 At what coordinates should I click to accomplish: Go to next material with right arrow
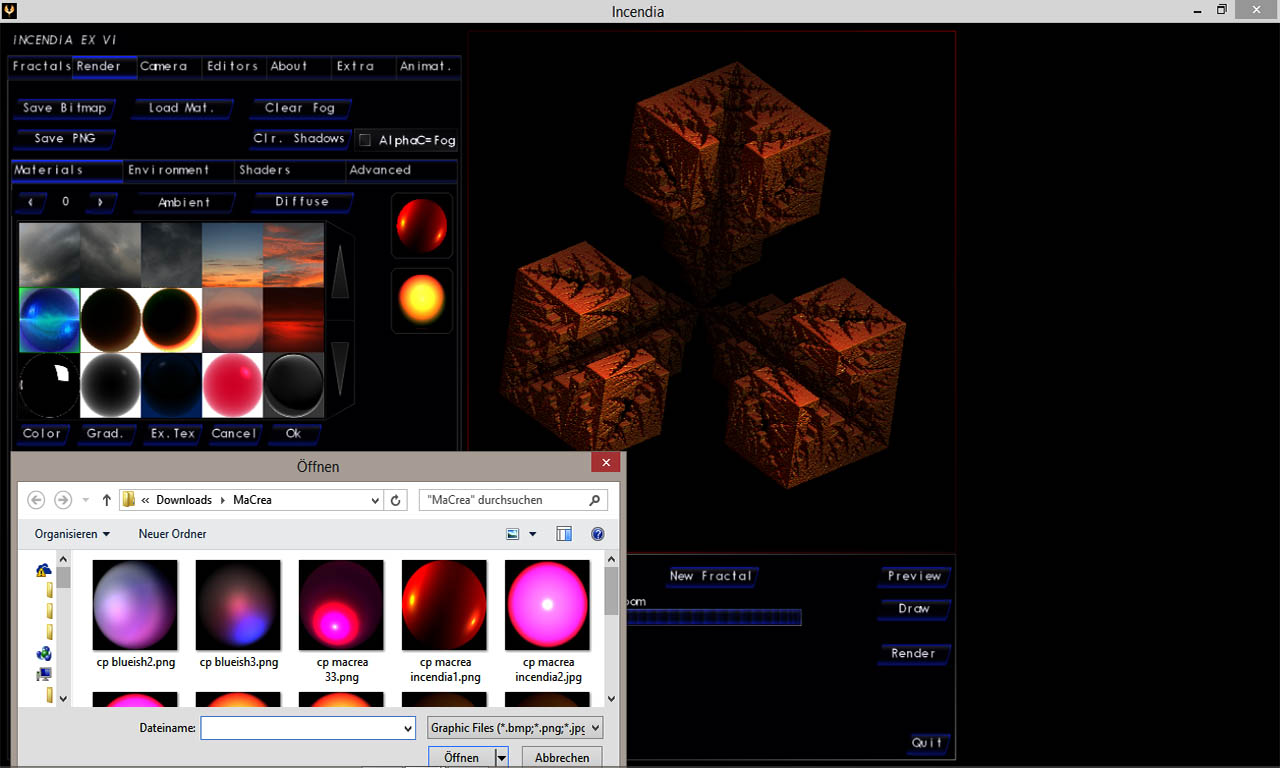(x=100, y=202)
